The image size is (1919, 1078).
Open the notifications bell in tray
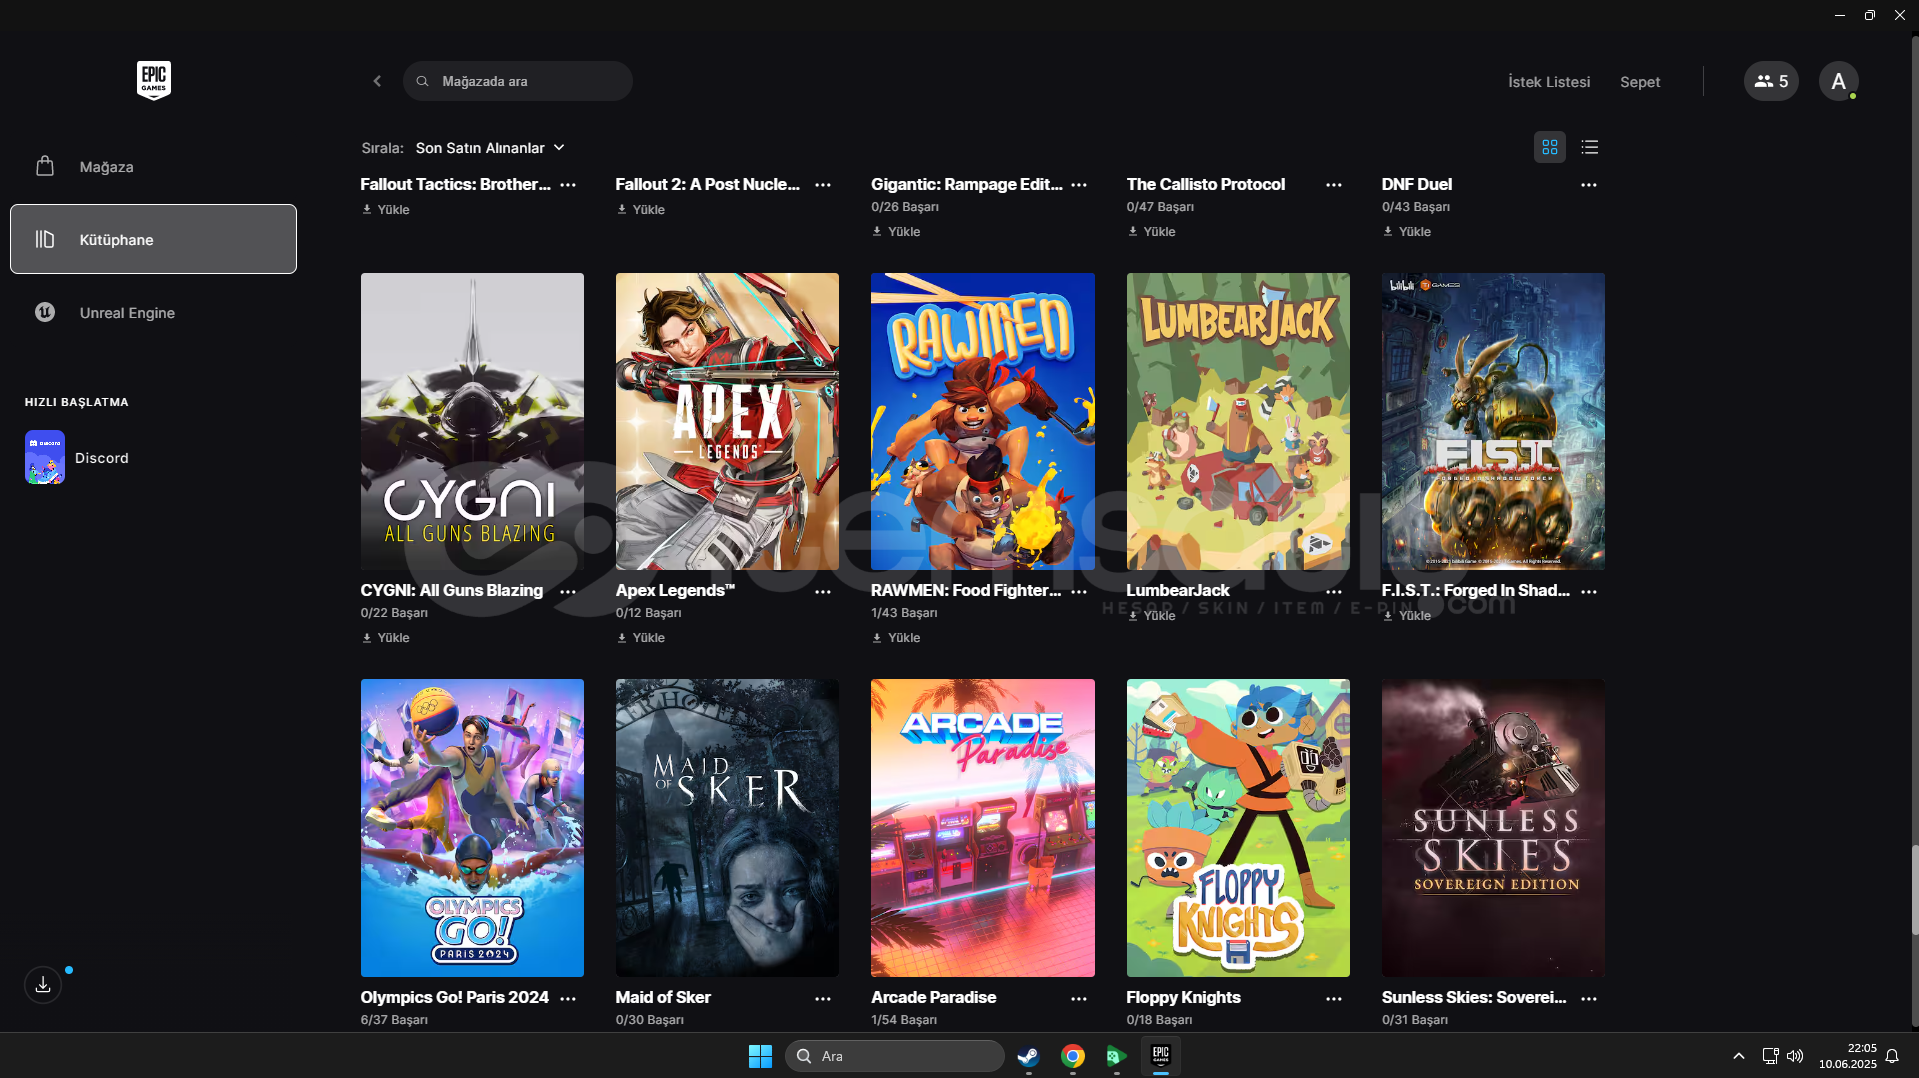coord(1892,1056)
